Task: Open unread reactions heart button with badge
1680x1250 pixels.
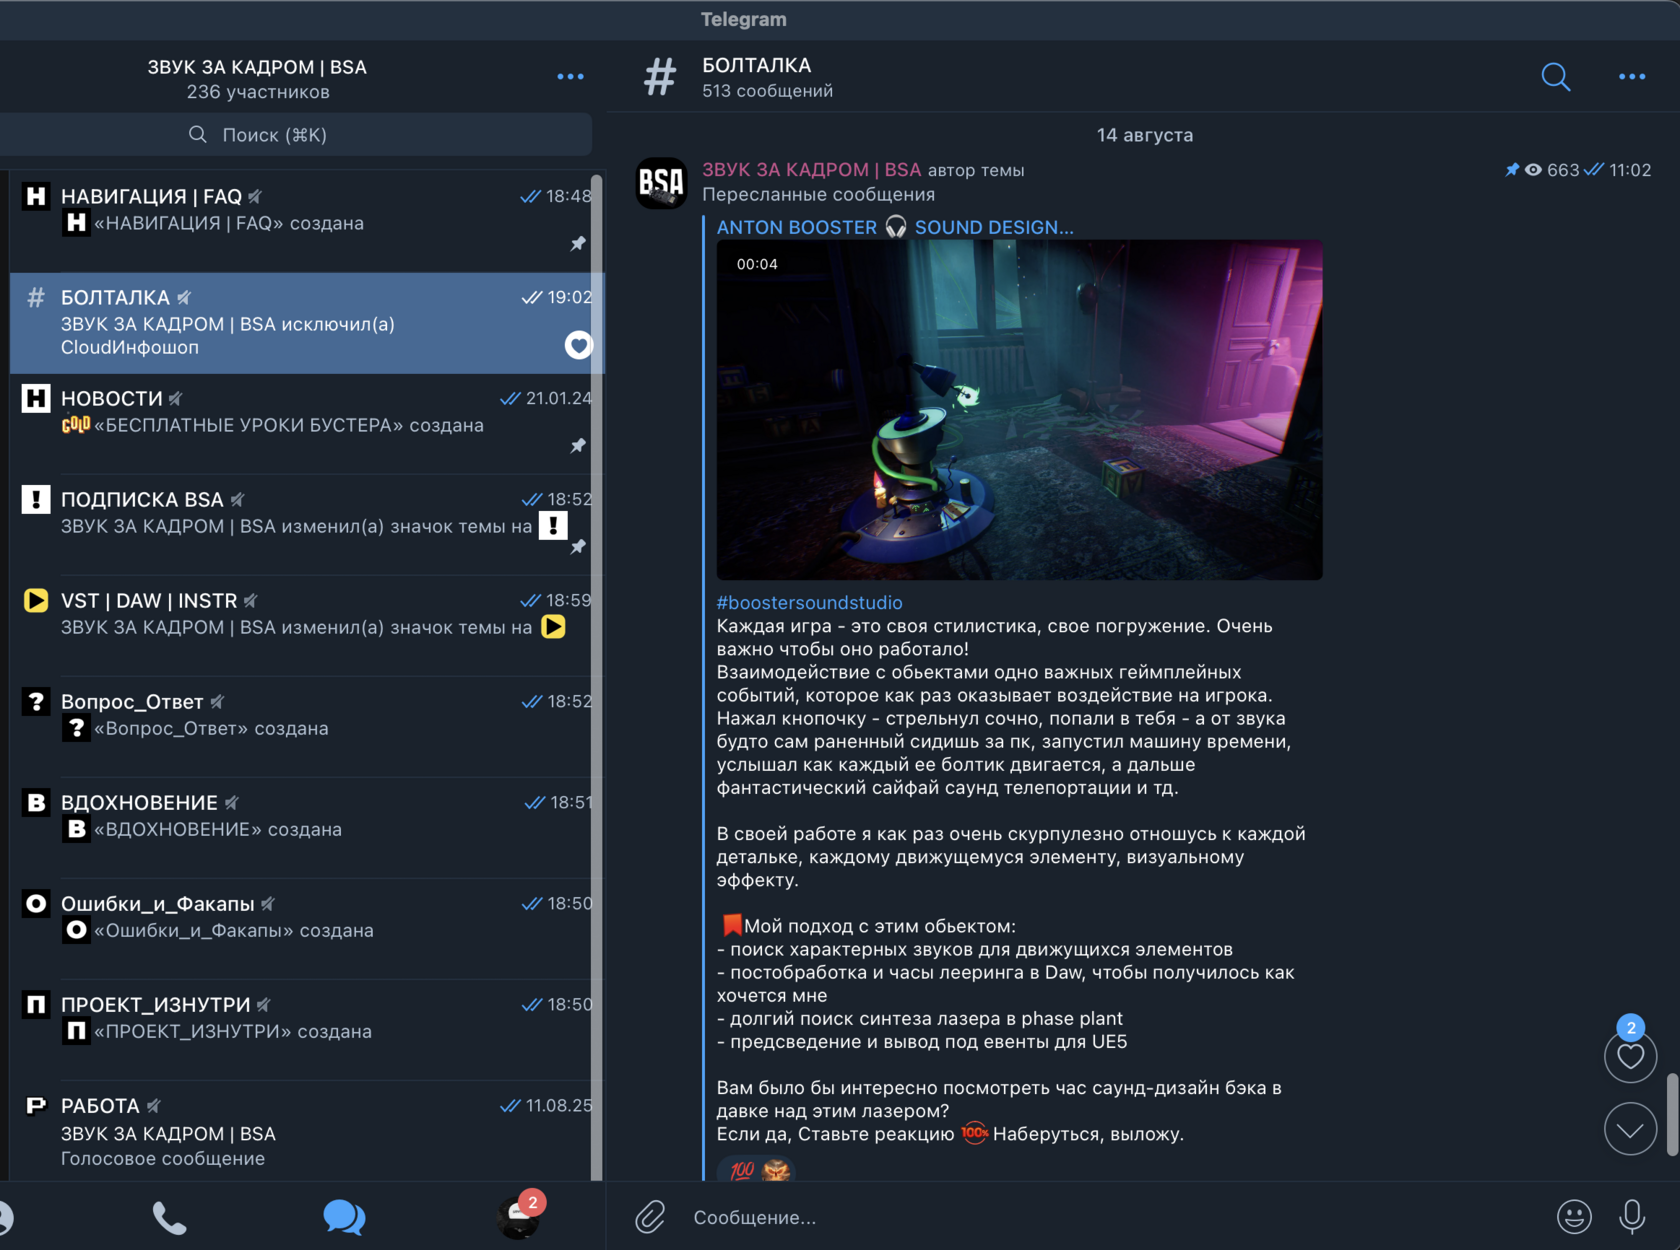Action: tap(1631, 1055)
